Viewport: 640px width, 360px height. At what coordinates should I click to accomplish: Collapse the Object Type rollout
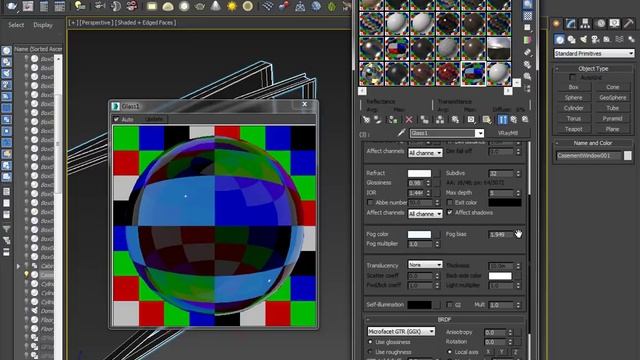593,69
